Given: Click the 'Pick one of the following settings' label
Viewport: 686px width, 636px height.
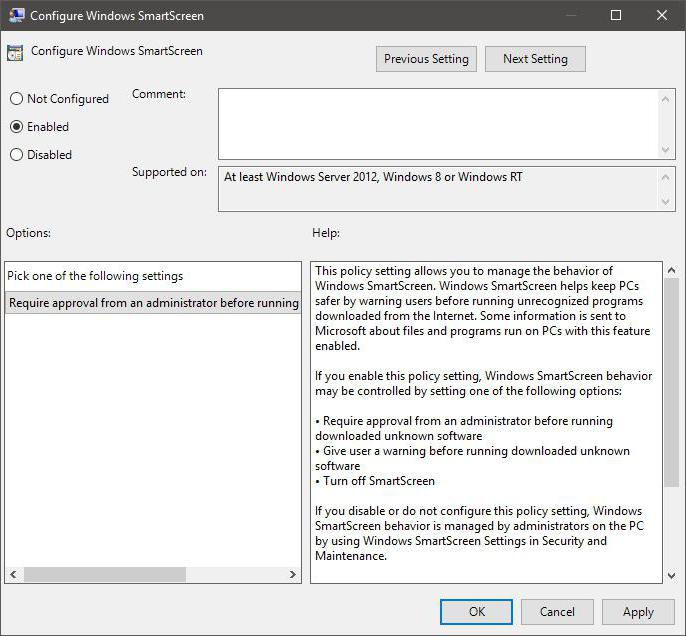Looking at the screenshot, I should tap(95, 276).
